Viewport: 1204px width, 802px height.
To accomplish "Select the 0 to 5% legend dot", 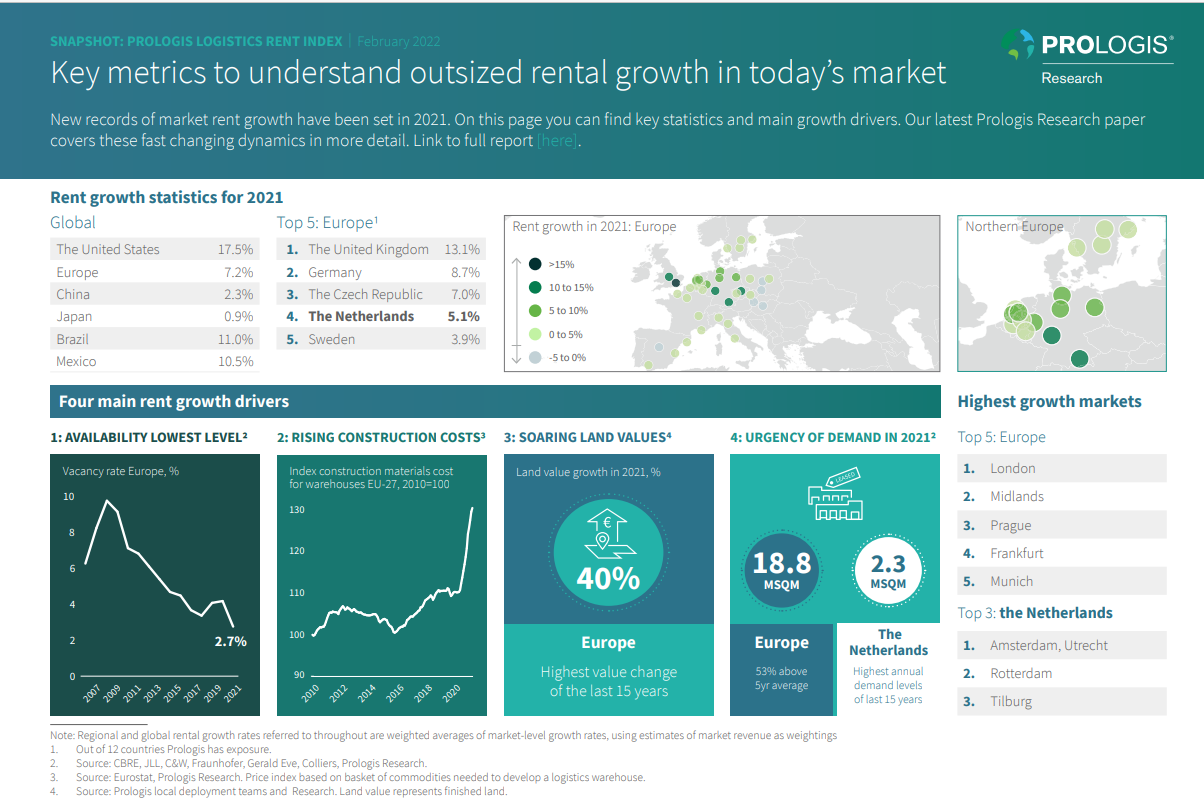I will (535, 334).
